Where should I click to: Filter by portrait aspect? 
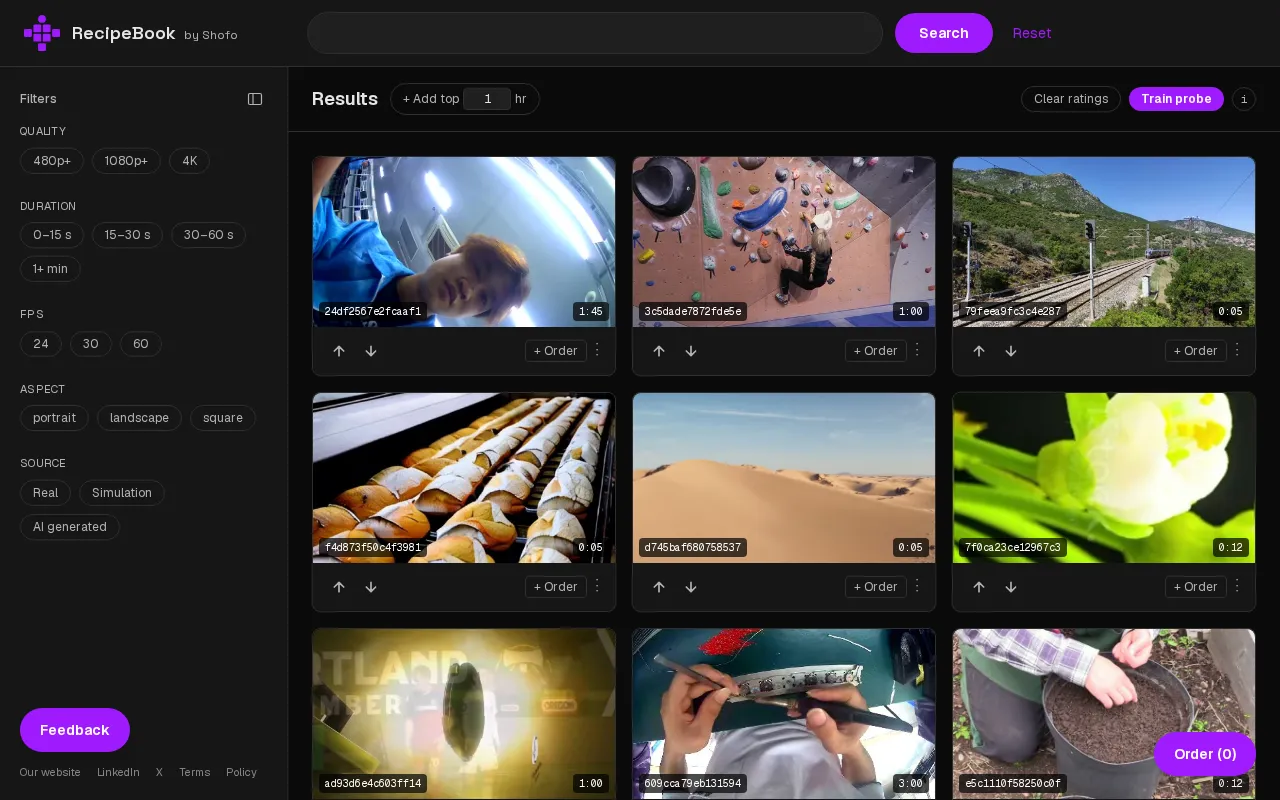pos(54,418)
